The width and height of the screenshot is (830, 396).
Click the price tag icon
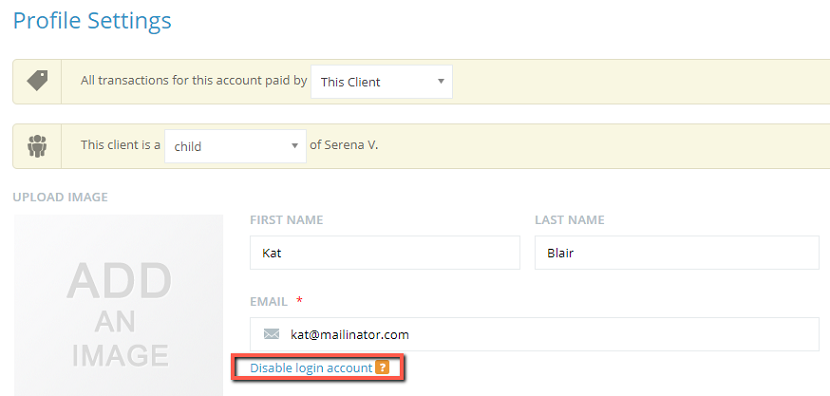click(x=37, y=81)
